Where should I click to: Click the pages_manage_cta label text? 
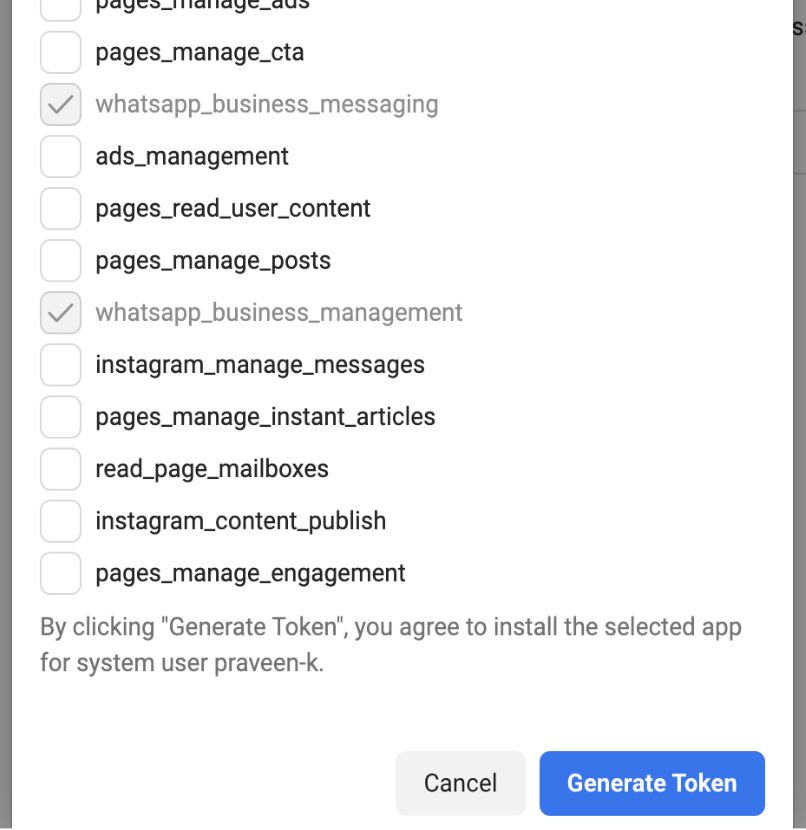click(x=200, y=53)
